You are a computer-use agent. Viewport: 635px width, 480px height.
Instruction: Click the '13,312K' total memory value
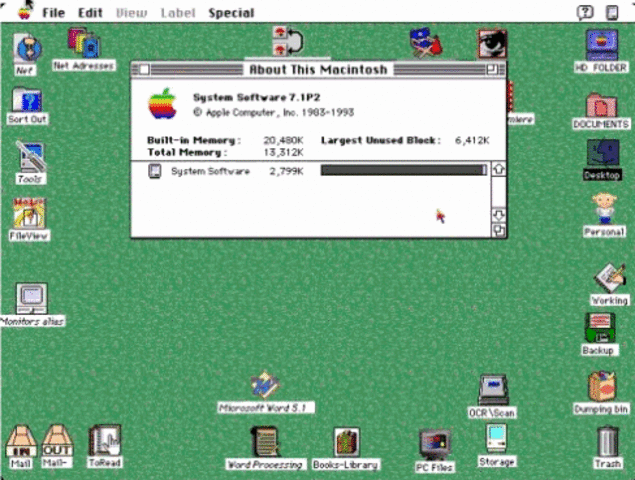283,152
